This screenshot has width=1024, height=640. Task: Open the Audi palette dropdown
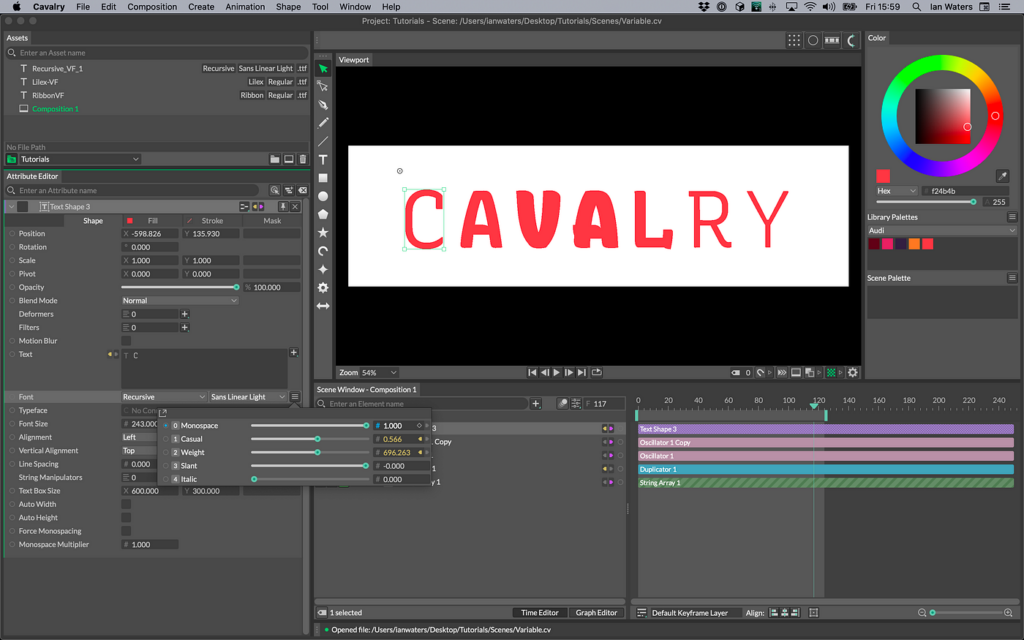[x=940, y=230]
